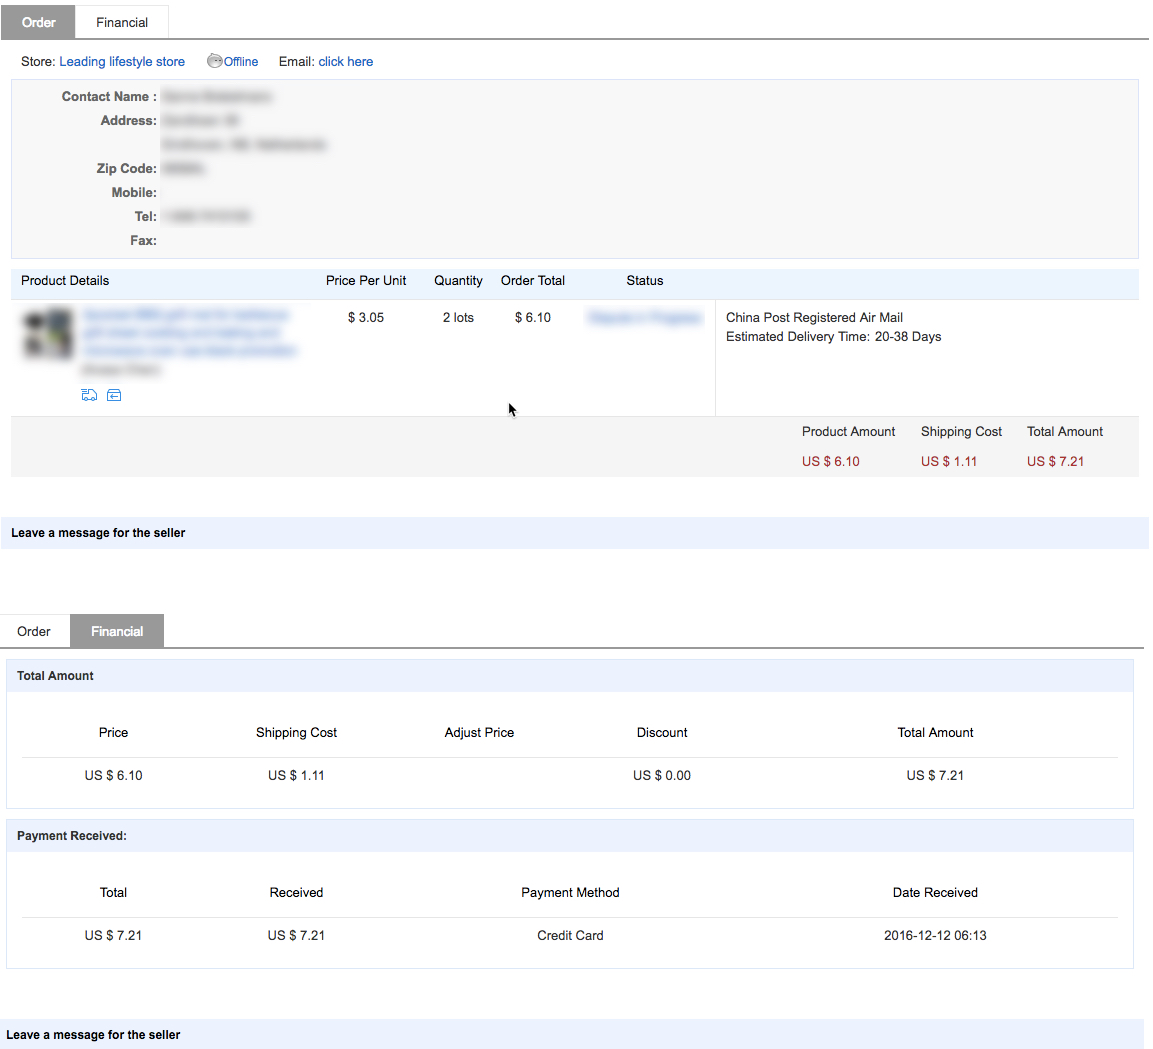
Task: Click the Email 'click here' link
Action: [345, 61]
